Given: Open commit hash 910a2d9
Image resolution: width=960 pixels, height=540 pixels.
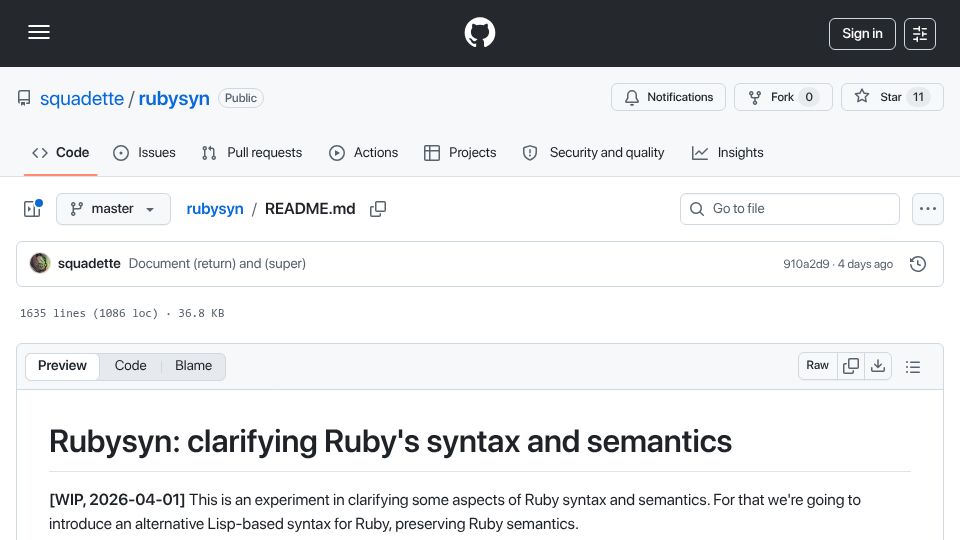Looking at the screenshot, I should (x=806, y=264).
